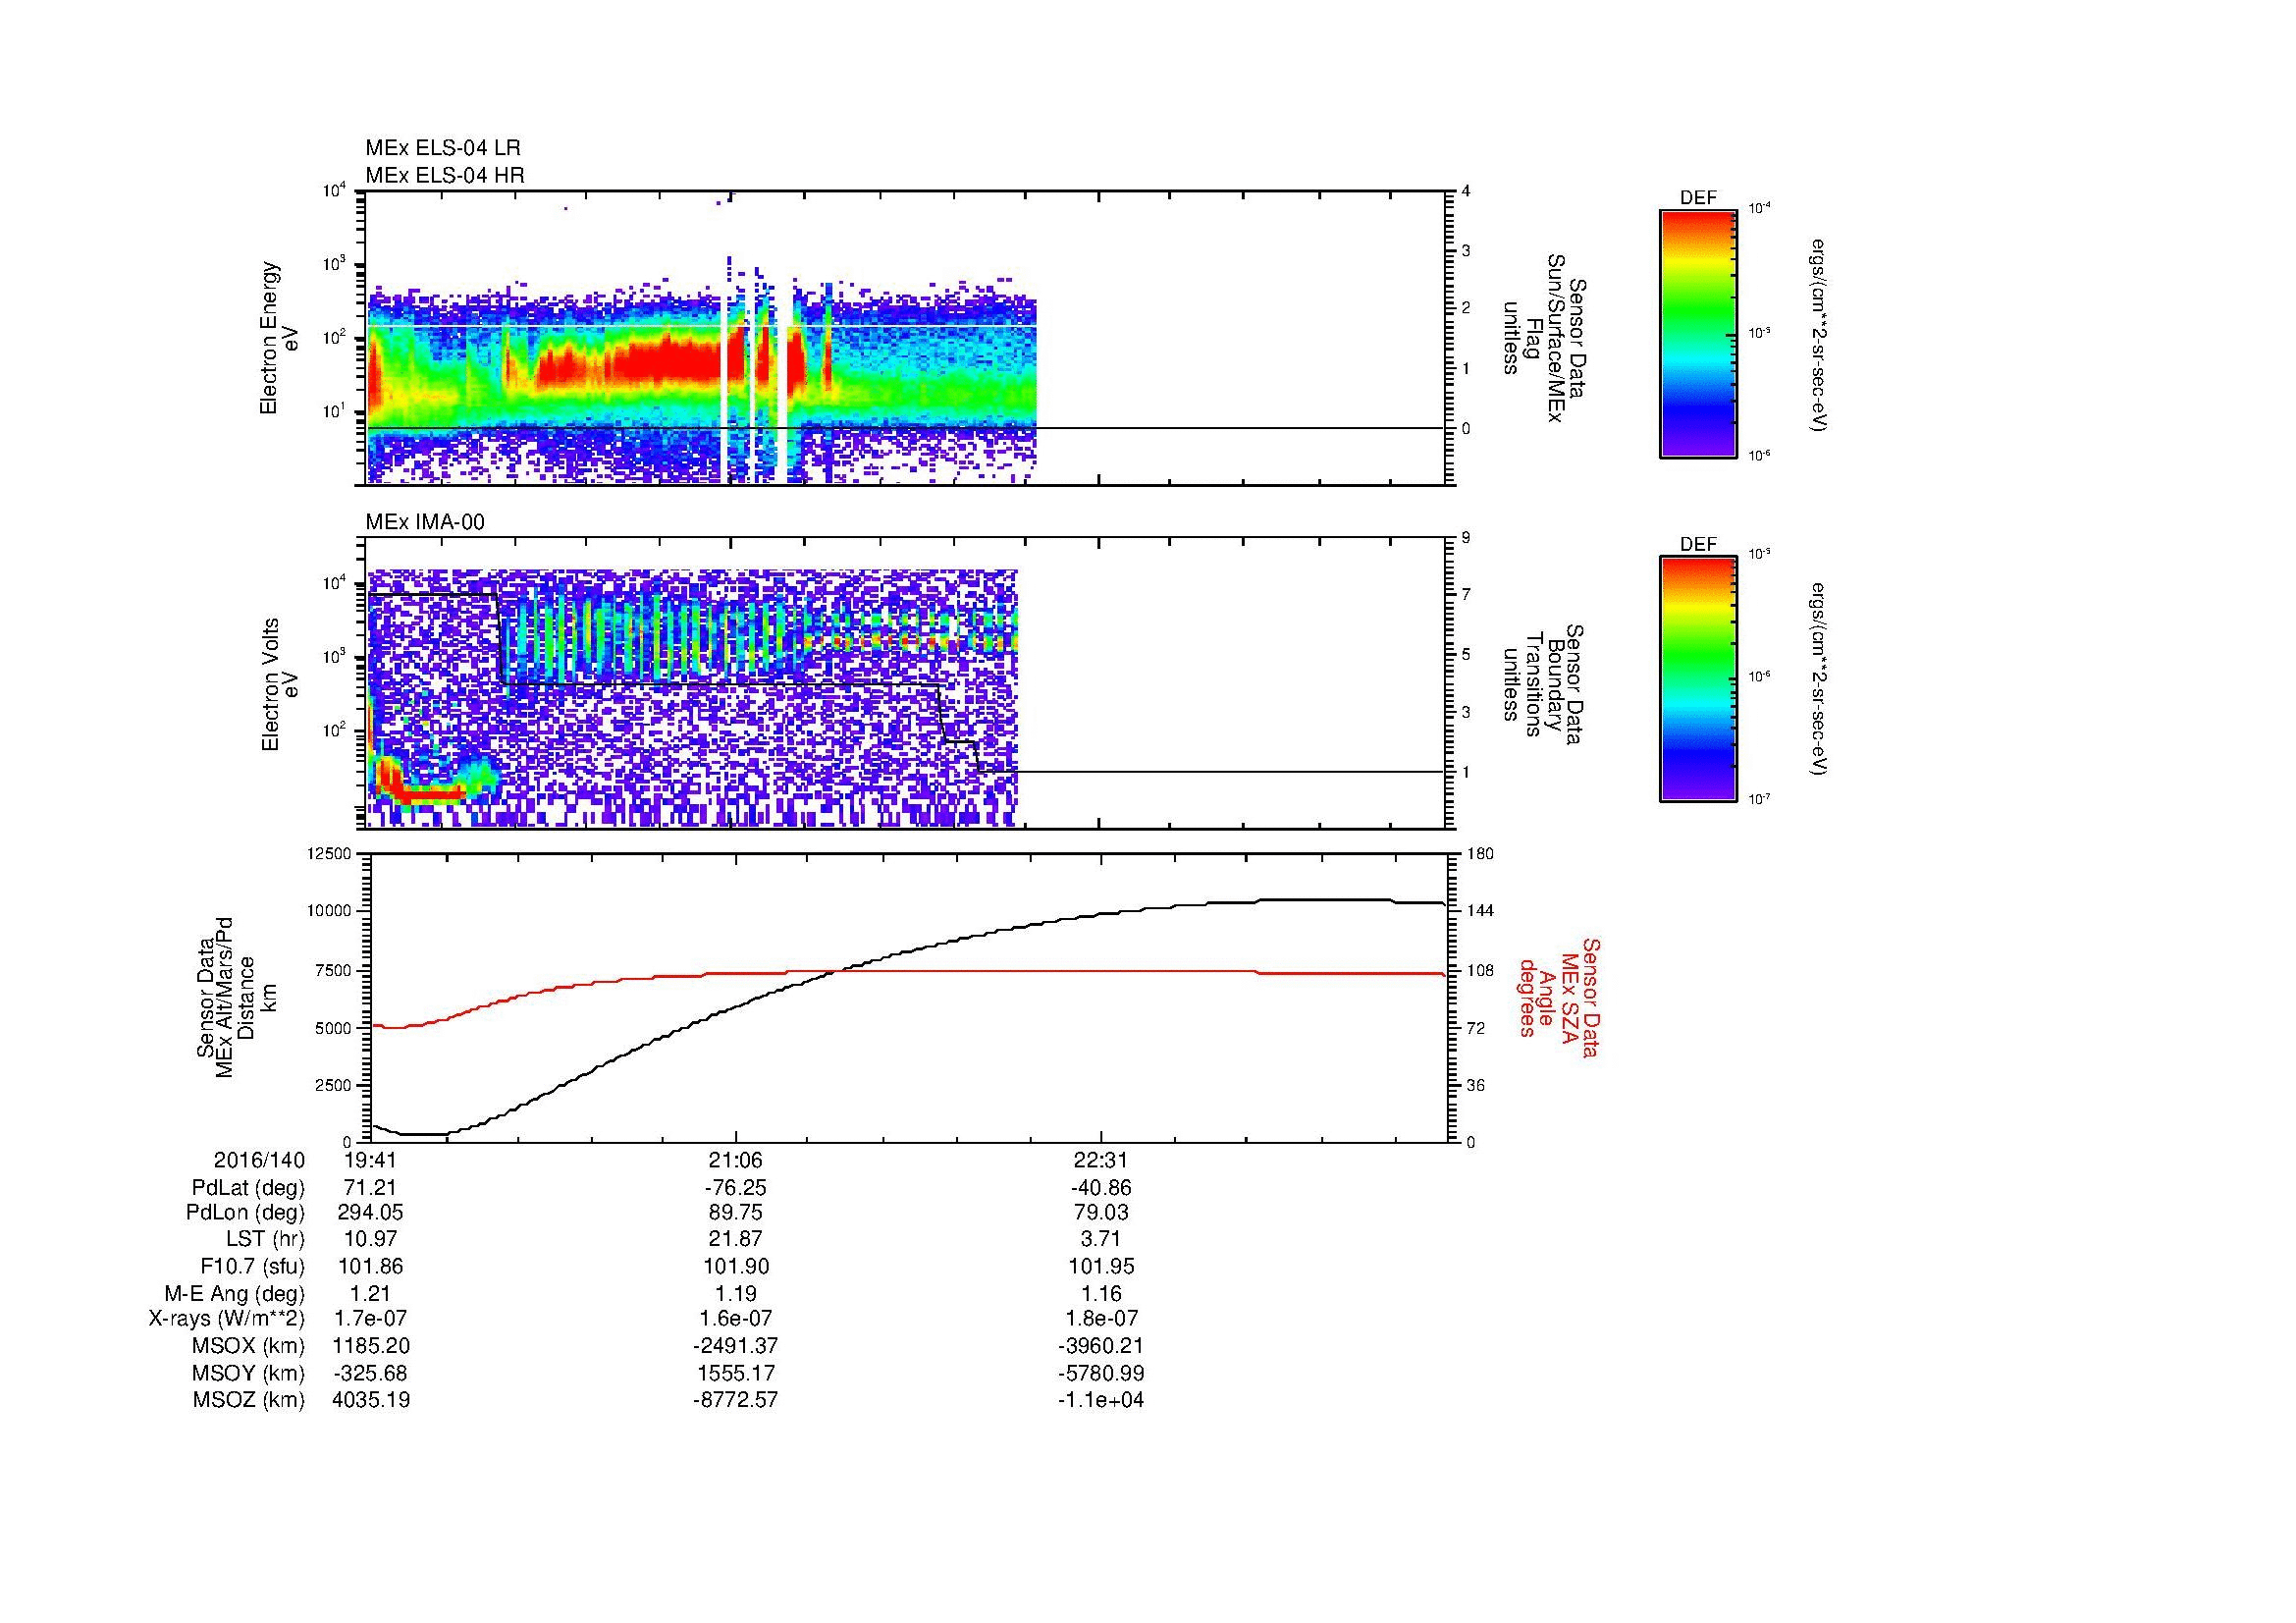The width and height of the screenshot is (2296, 1623).
Task: Click the M-E Ang value 1.19
Action: [736, 1293]
